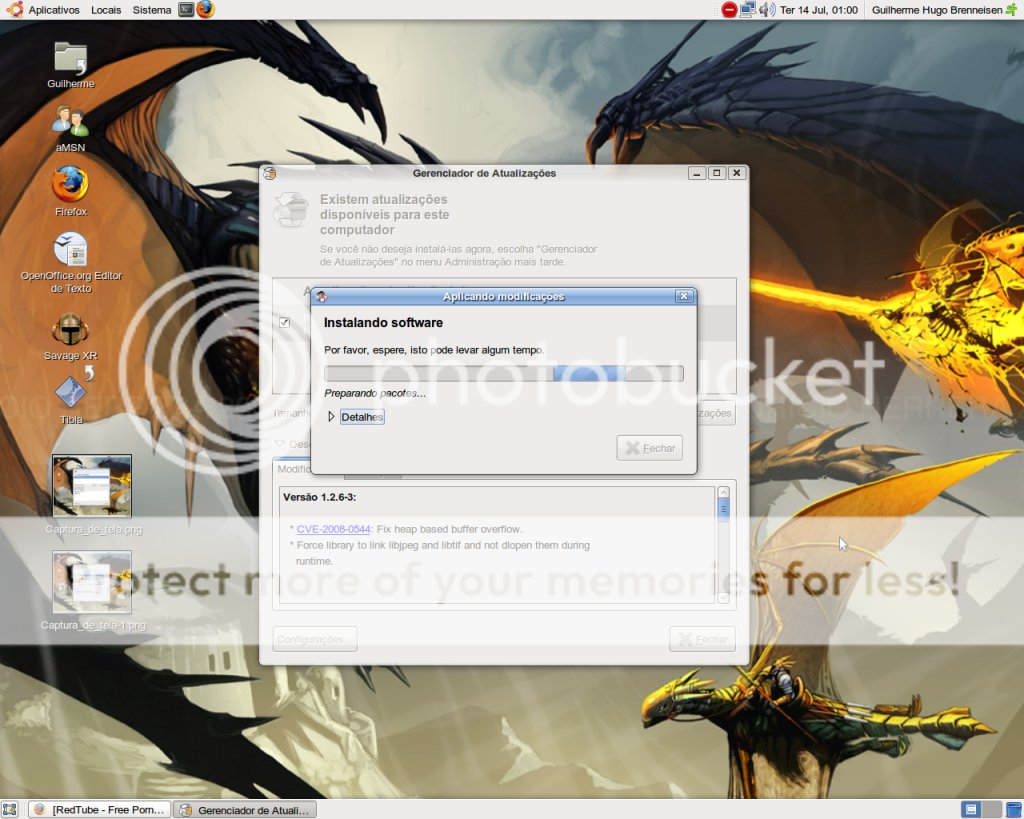Screen dimensions: 1024x819
Task: Switch to the Modificações tab
Action: 295,469
